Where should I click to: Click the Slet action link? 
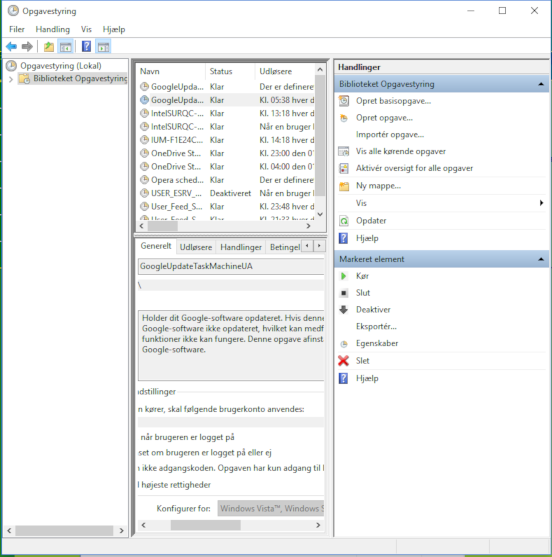(x=363, y=361)
